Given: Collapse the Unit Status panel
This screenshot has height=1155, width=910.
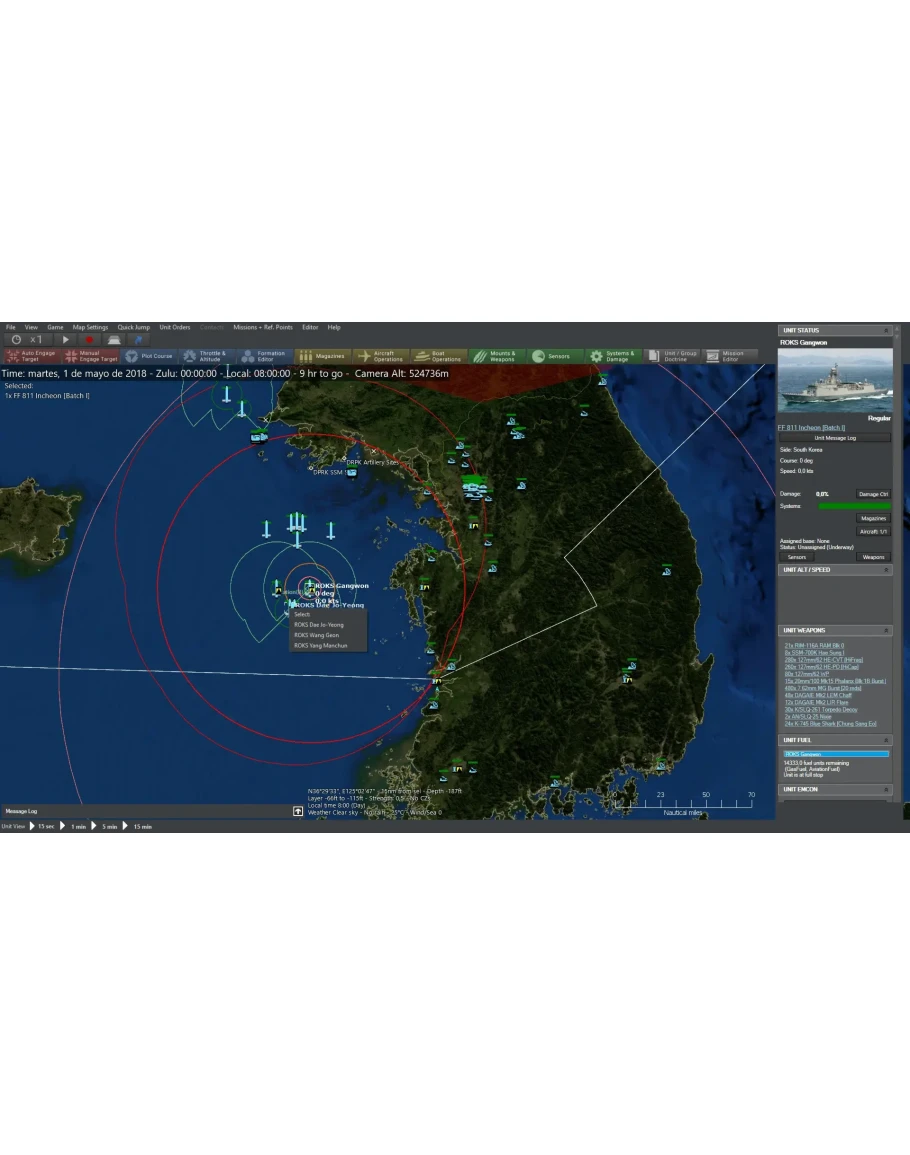Looking at the screenshot, I should [x=885, y=330].
